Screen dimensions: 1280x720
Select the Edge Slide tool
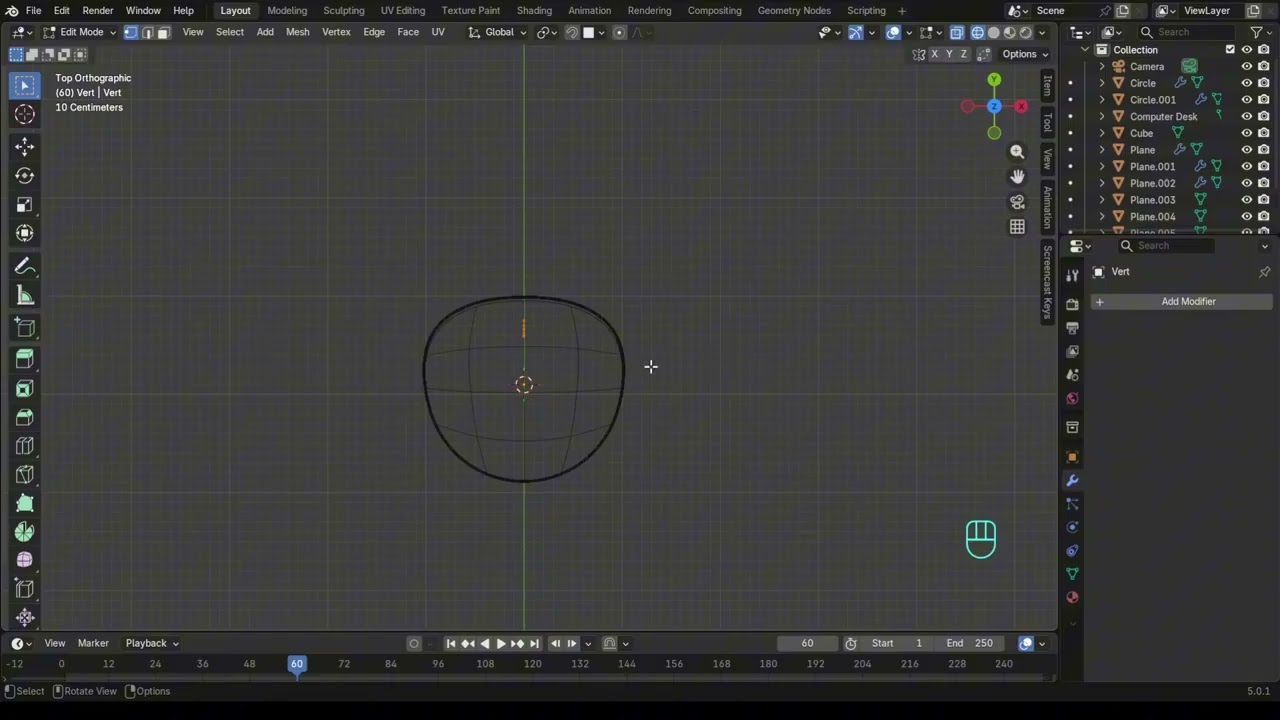[25, 589]
